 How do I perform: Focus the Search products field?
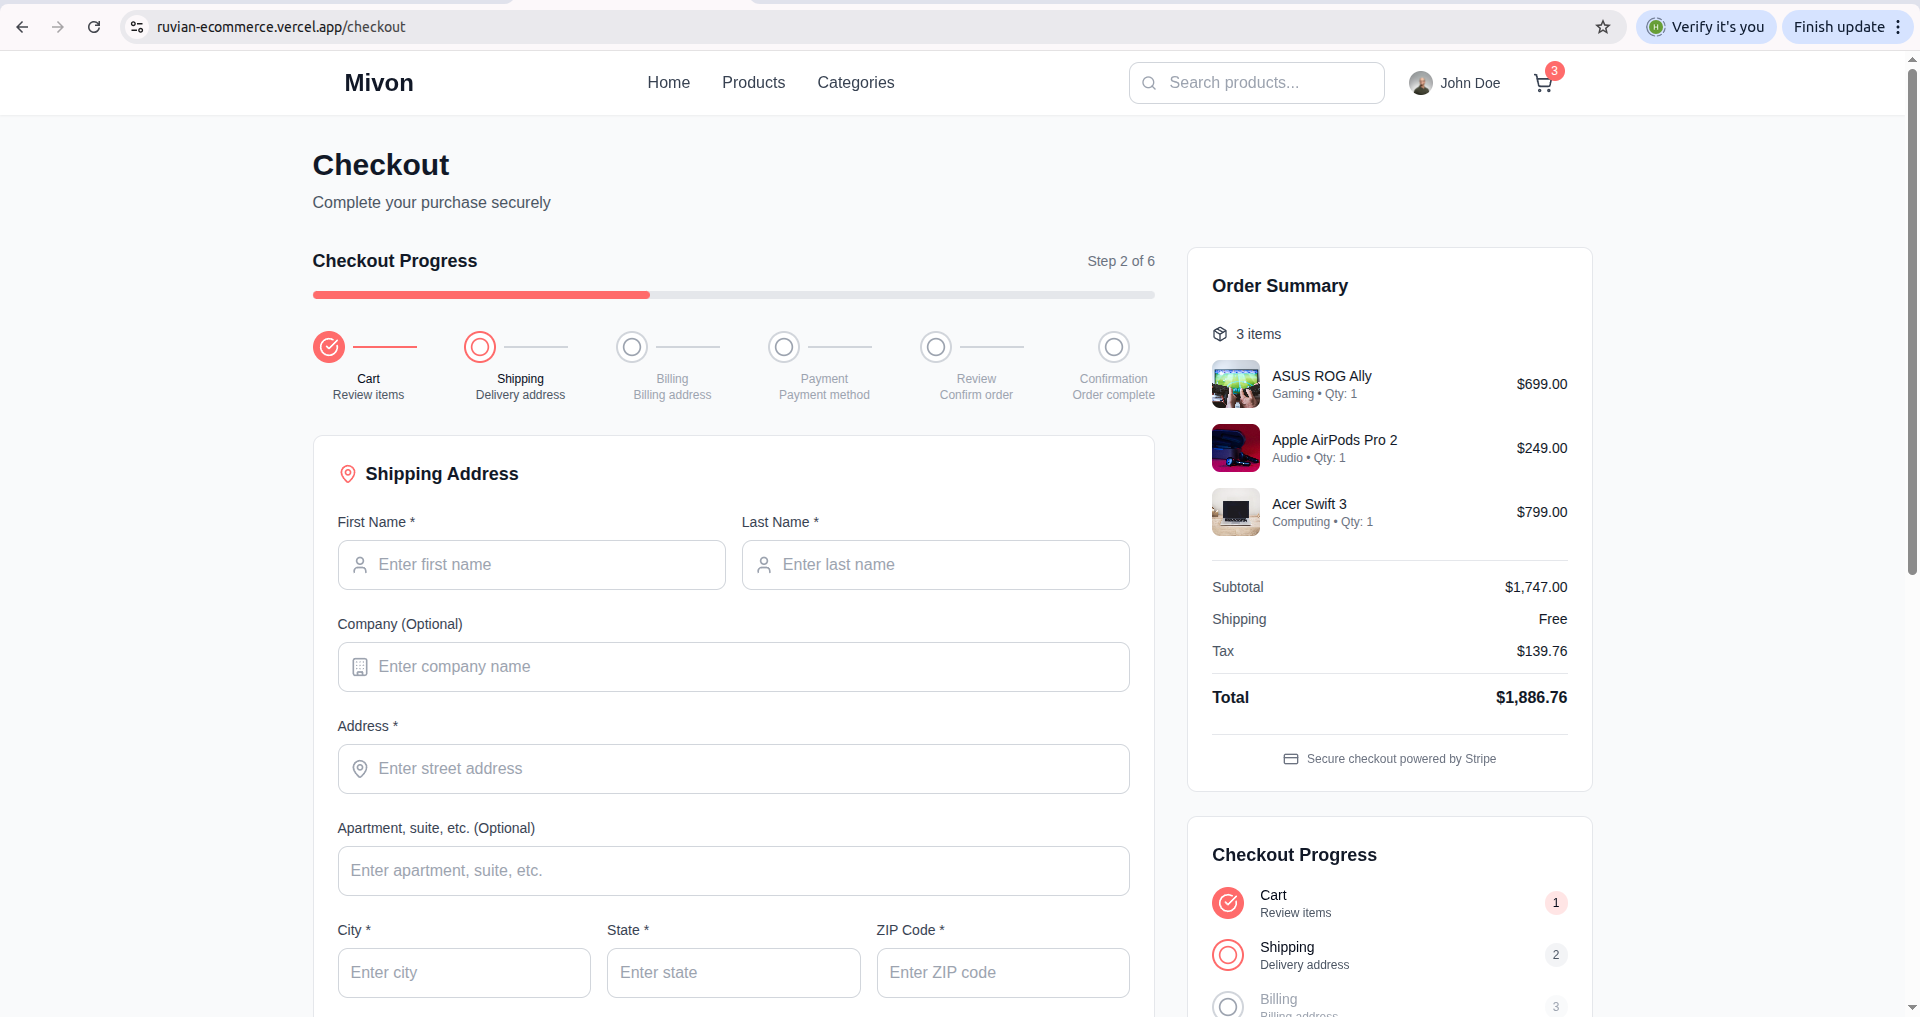1257,83
